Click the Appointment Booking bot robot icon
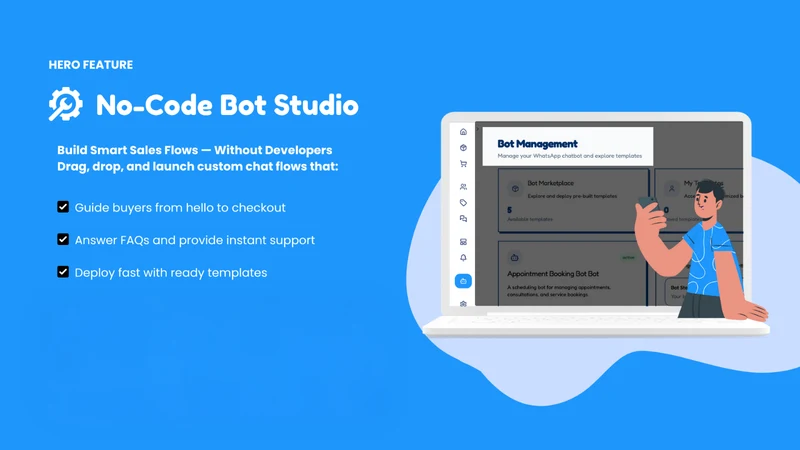 514,258
